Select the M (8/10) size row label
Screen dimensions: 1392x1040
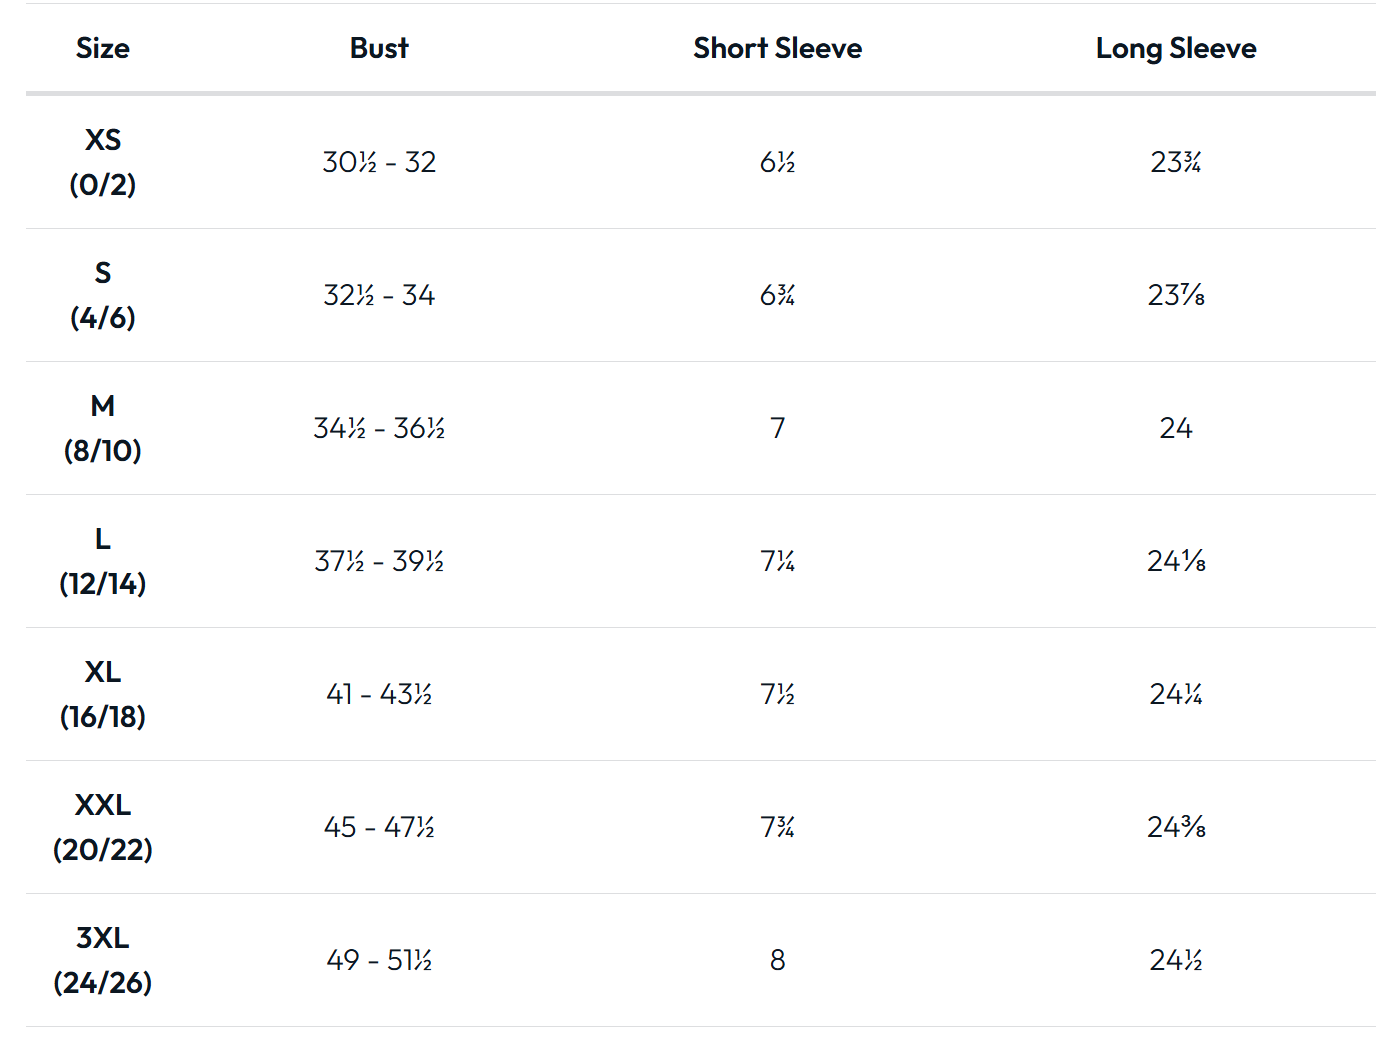103,428
